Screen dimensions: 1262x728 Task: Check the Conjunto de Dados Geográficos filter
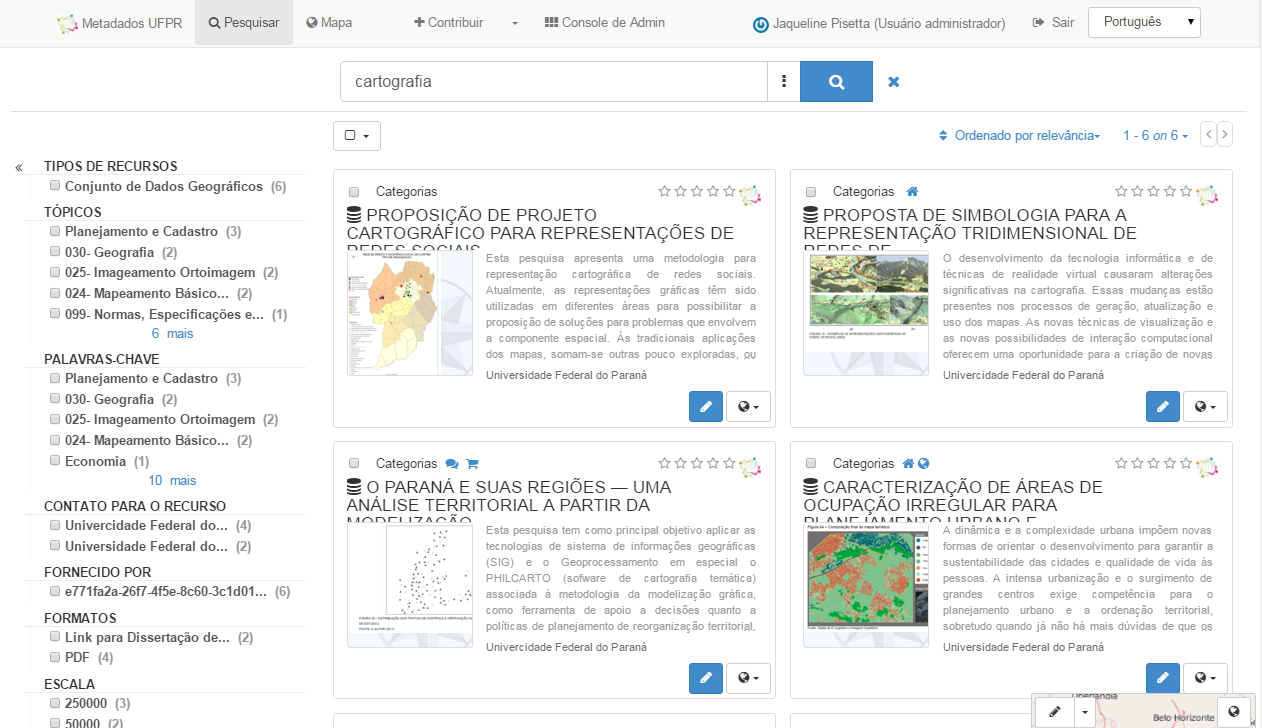tap(55, 186)
